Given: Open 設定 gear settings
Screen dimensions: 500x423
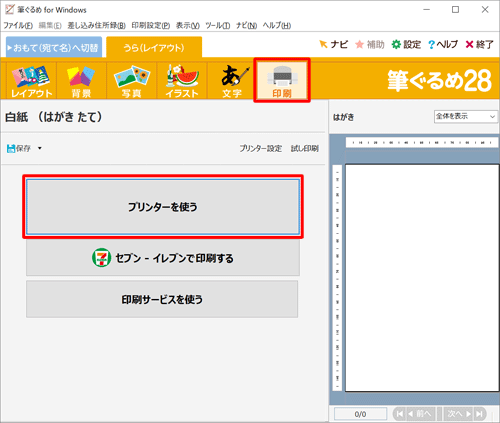Looking at the screenshot, I should (406, 44).
